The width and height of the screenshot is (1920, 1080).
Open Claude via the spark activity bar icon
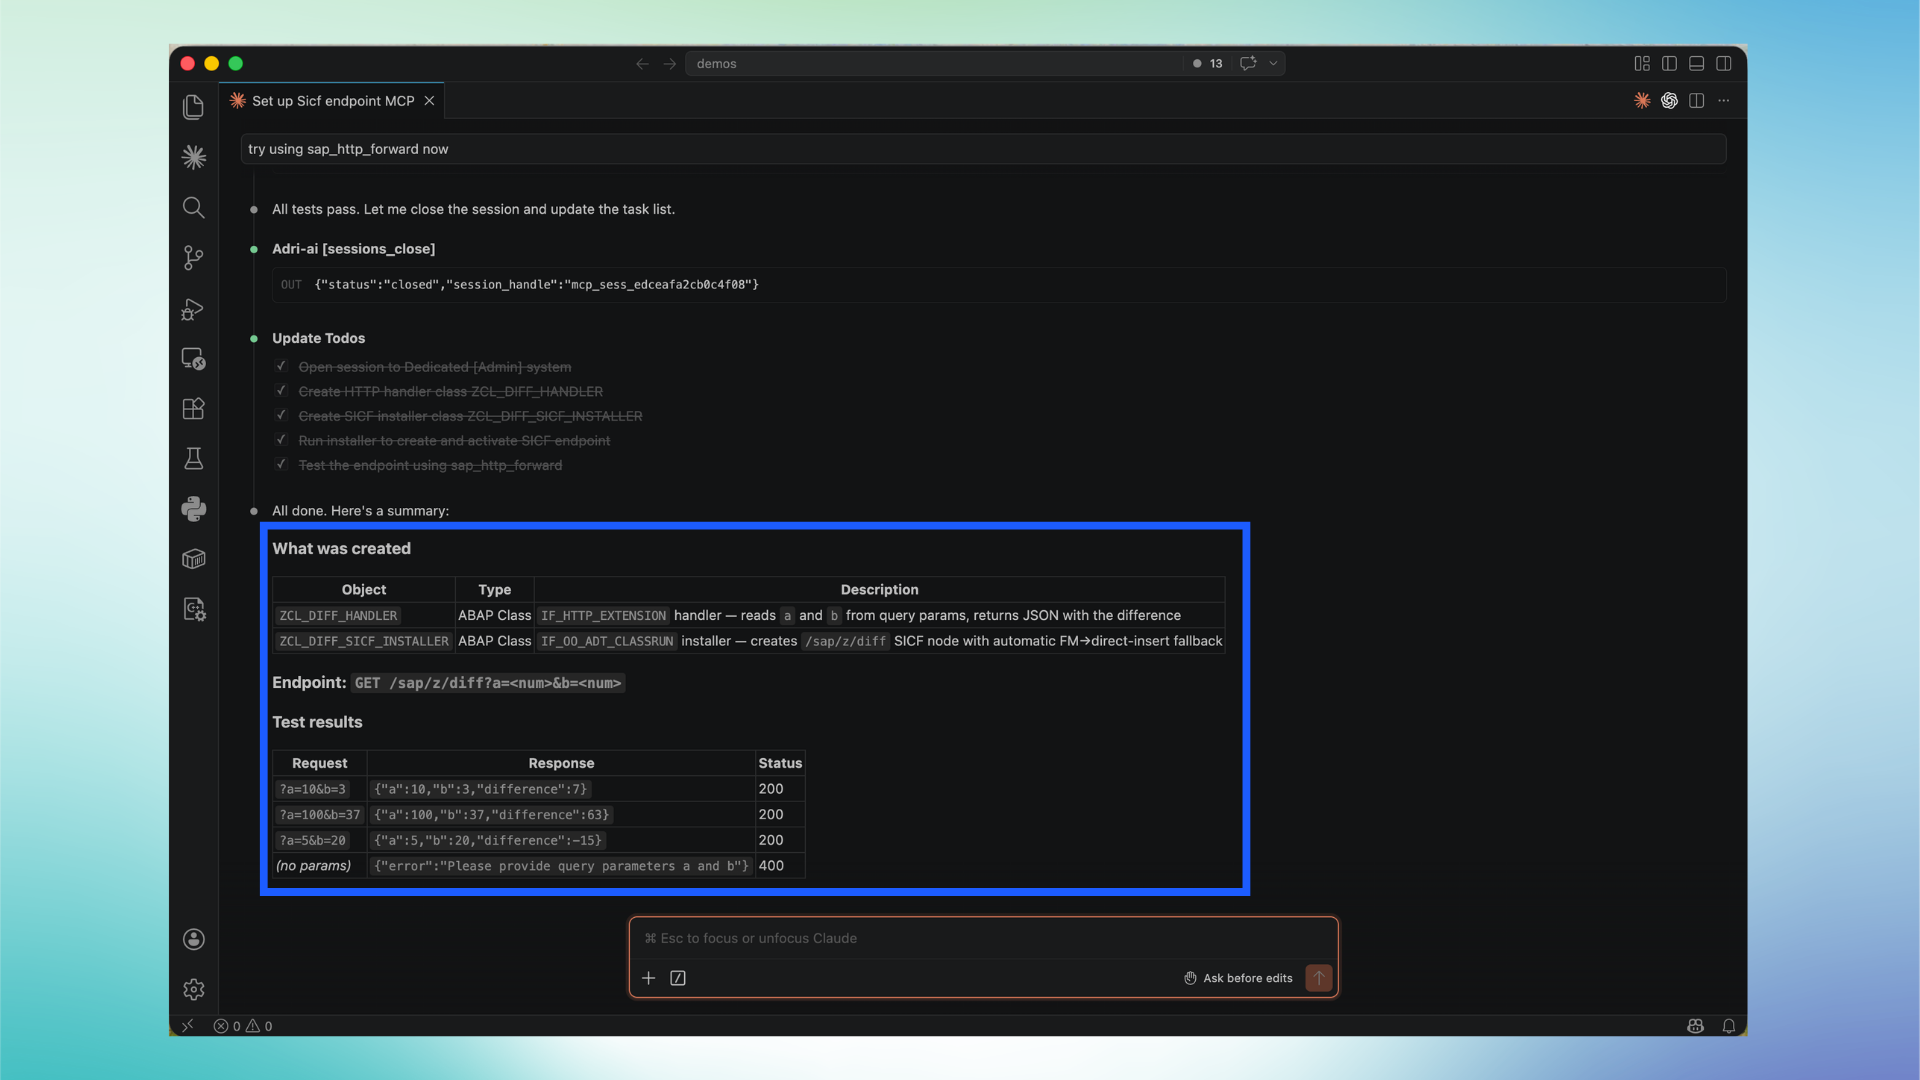(x=193, y=156)
